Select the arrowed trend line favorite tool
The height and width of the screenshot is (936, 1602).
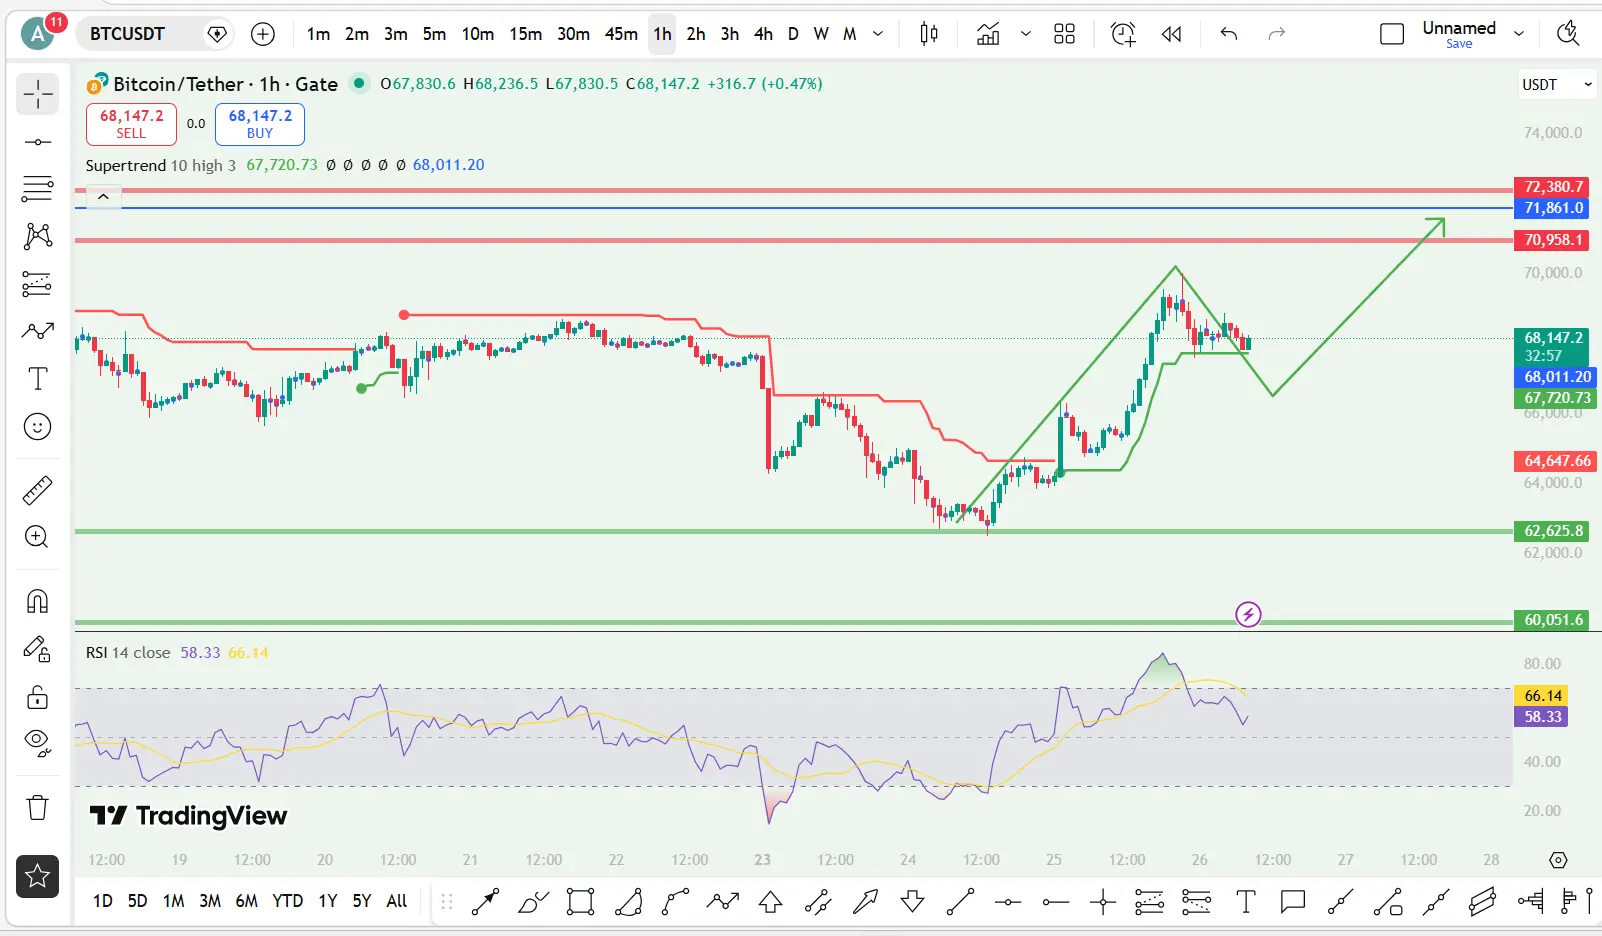point(486,902)
